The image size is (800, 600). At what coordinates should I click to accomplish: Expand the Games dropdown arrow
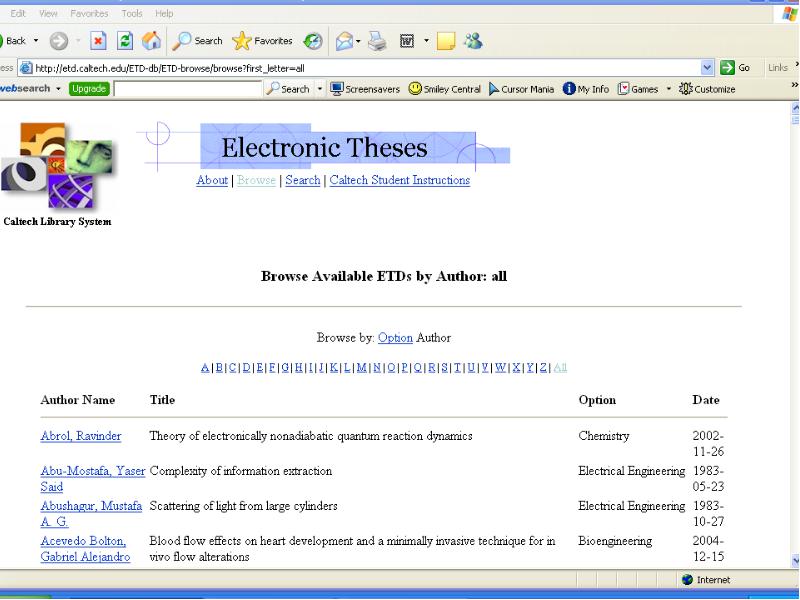tap(668, 89)
